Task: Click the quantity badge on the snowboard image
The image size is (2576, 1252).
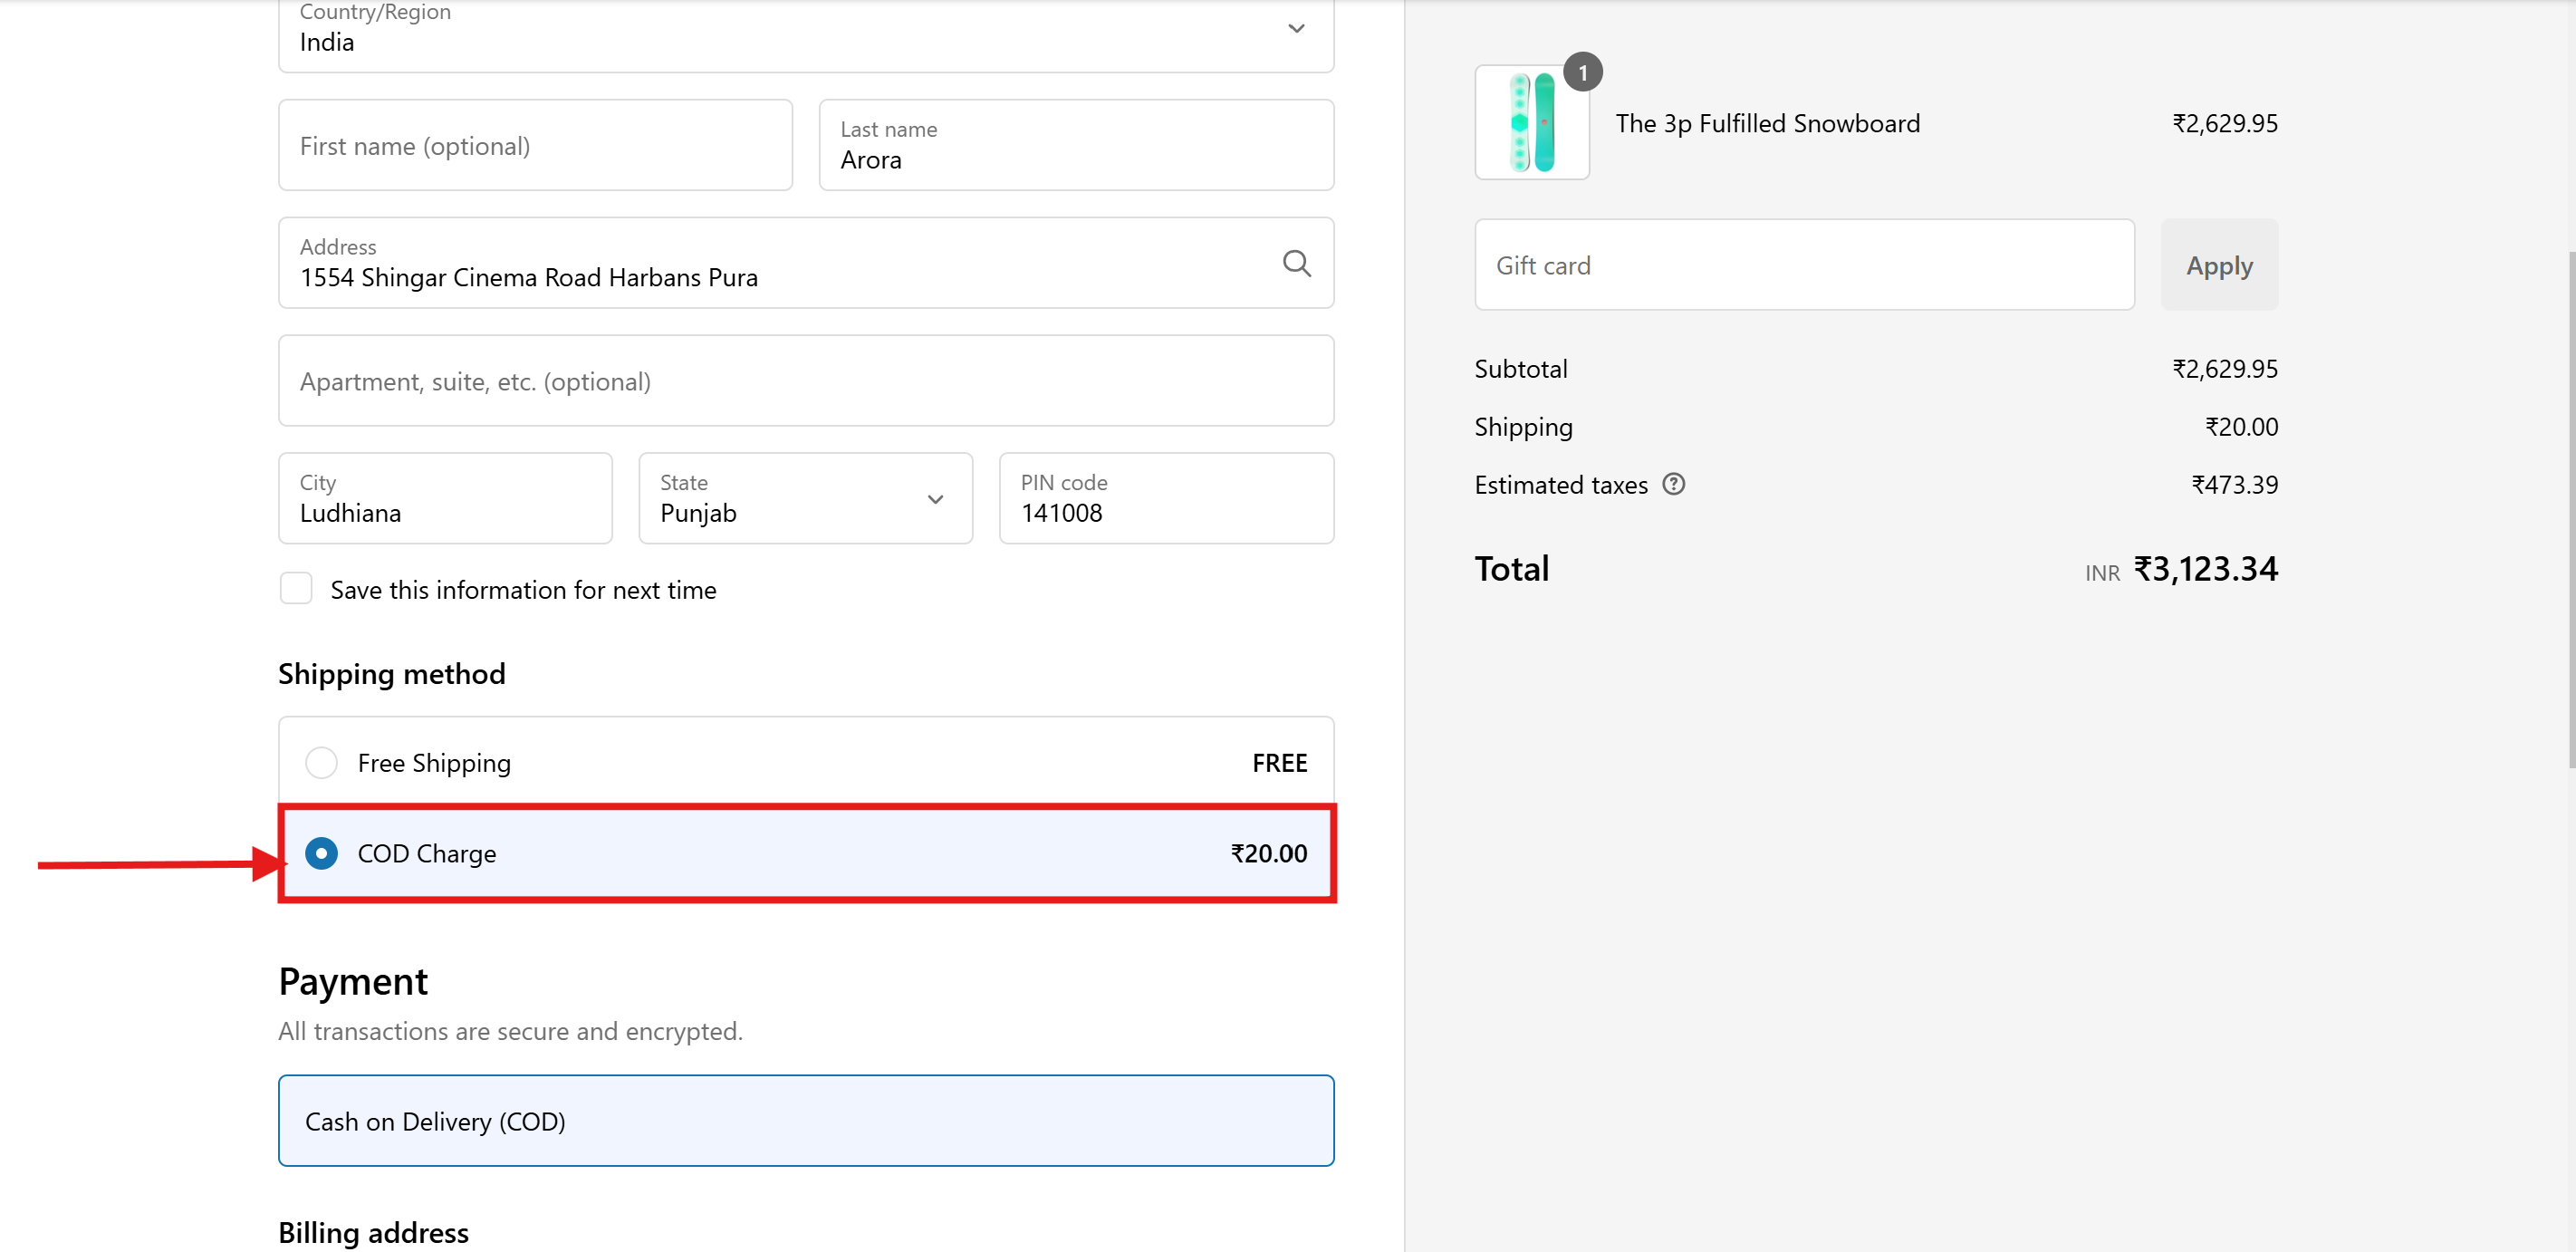Action: [1582, 73]
